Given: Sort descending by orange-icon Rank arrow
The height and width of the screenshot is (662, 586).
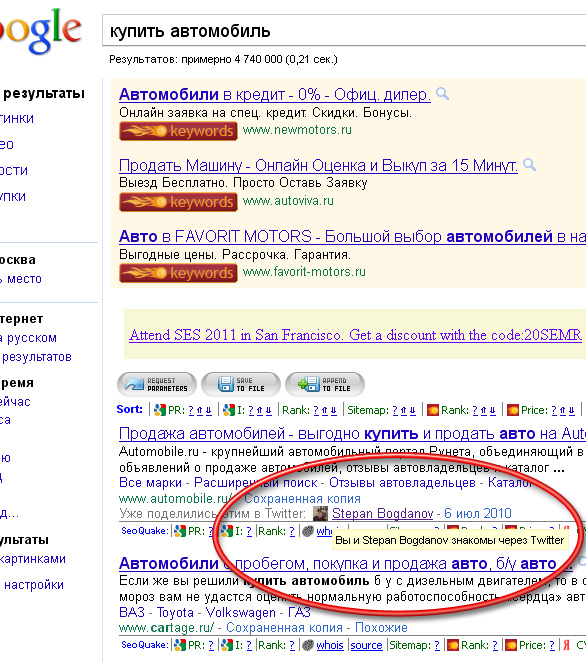Looking at the screenshot, I should click(x=492, y=410).
